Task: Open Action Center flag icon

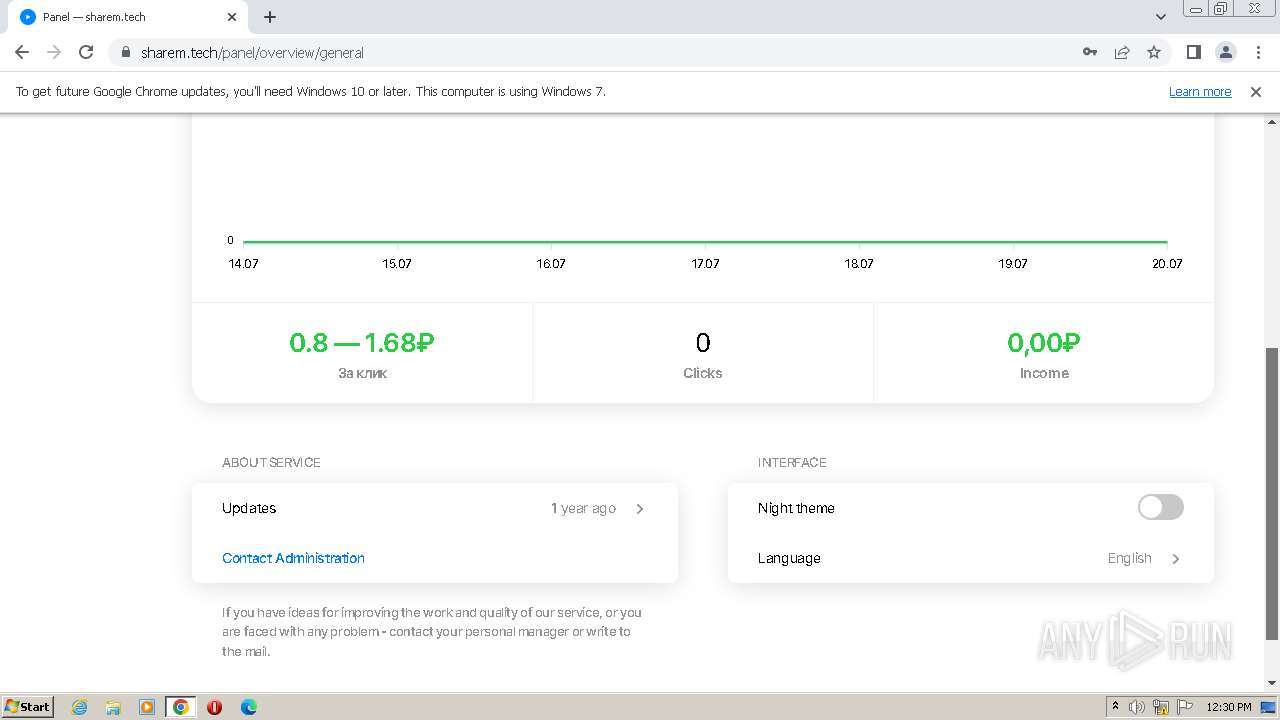Action: coord(1185,707)
